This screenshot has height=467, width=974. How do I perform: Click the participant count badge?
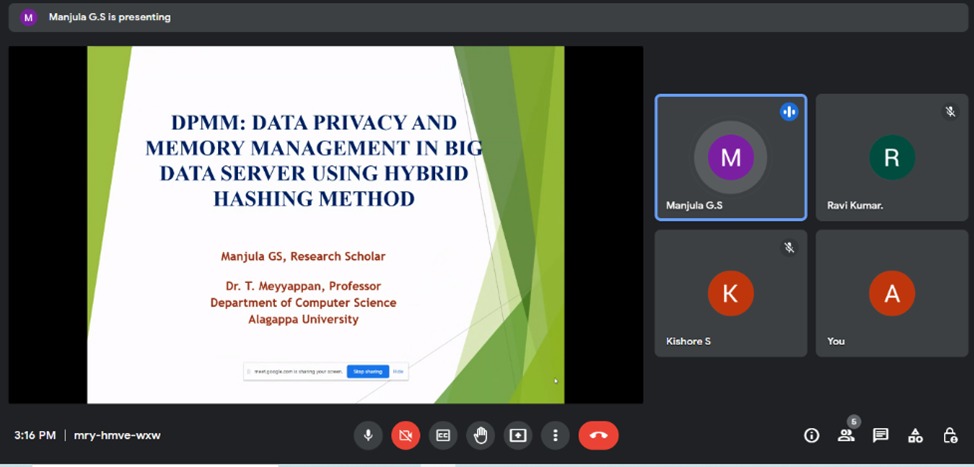854,422
